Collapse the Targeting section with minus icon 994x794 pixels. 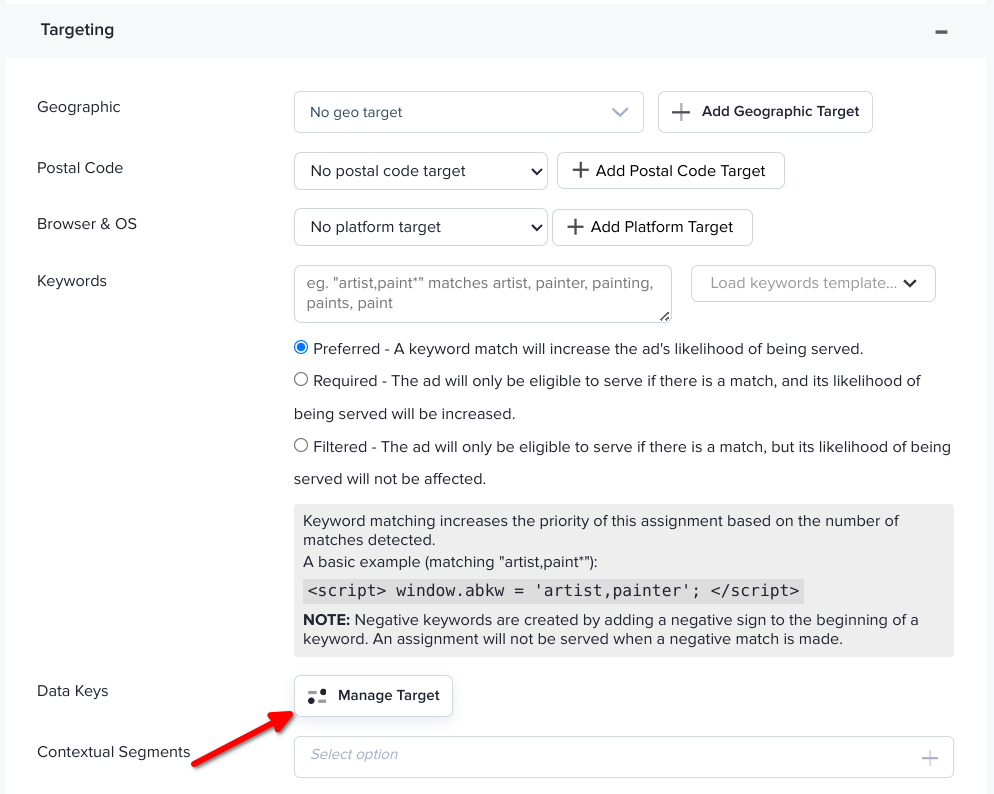(x=941, y=32)
